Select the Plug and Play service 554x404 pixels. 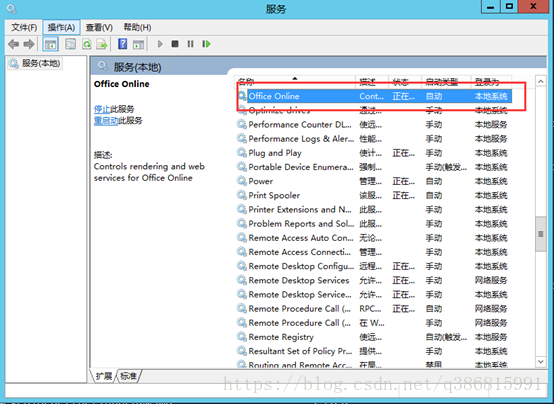375,153
